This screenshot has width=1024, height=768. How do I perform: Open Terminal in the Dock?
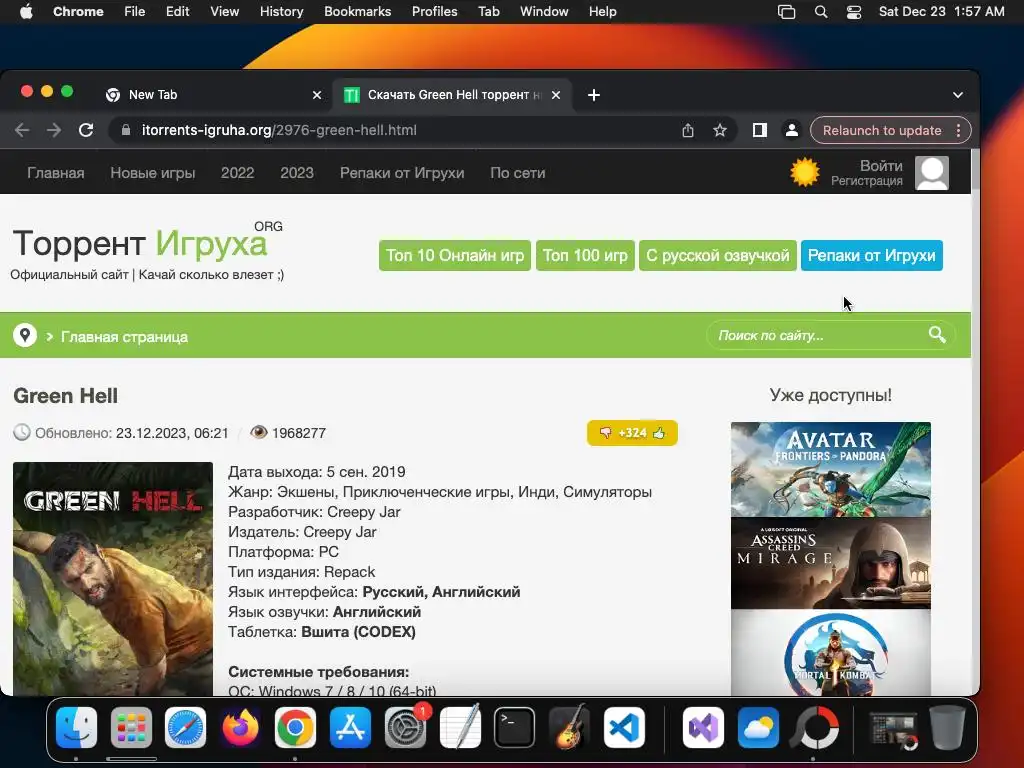click(x=515, y=728)
